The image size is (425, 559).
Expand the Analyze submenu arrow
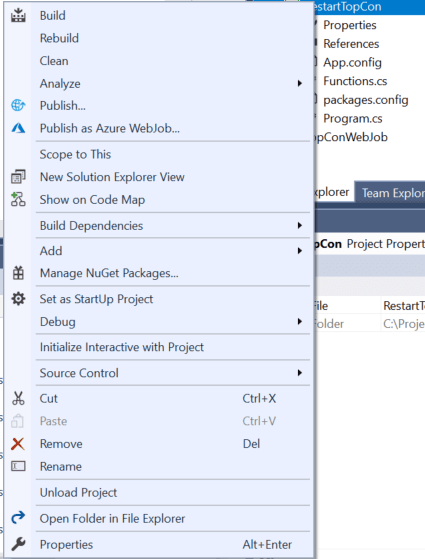tap(299, 83)
